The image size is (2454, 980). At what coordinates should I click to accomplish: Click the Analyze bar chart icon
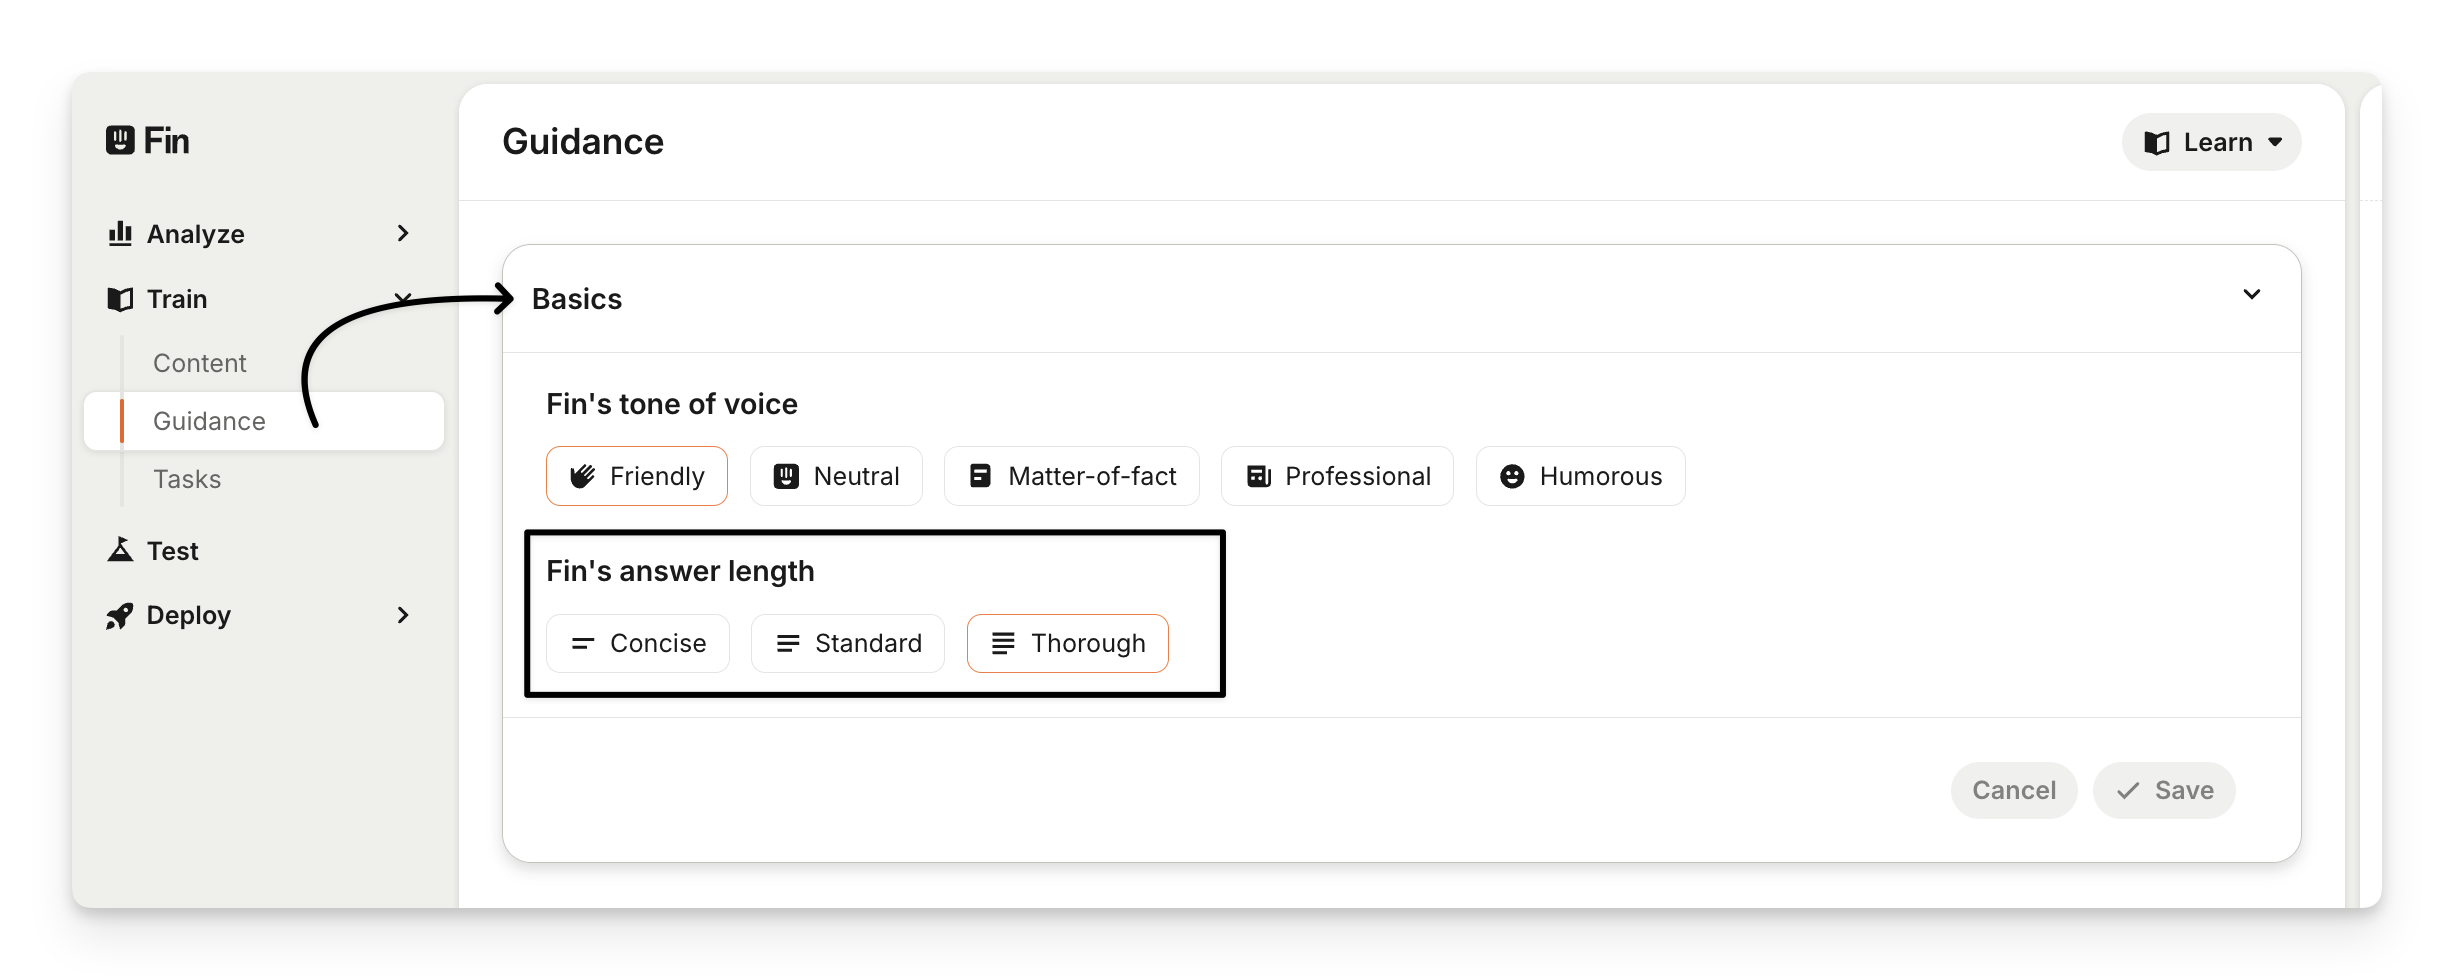(120, 234)
